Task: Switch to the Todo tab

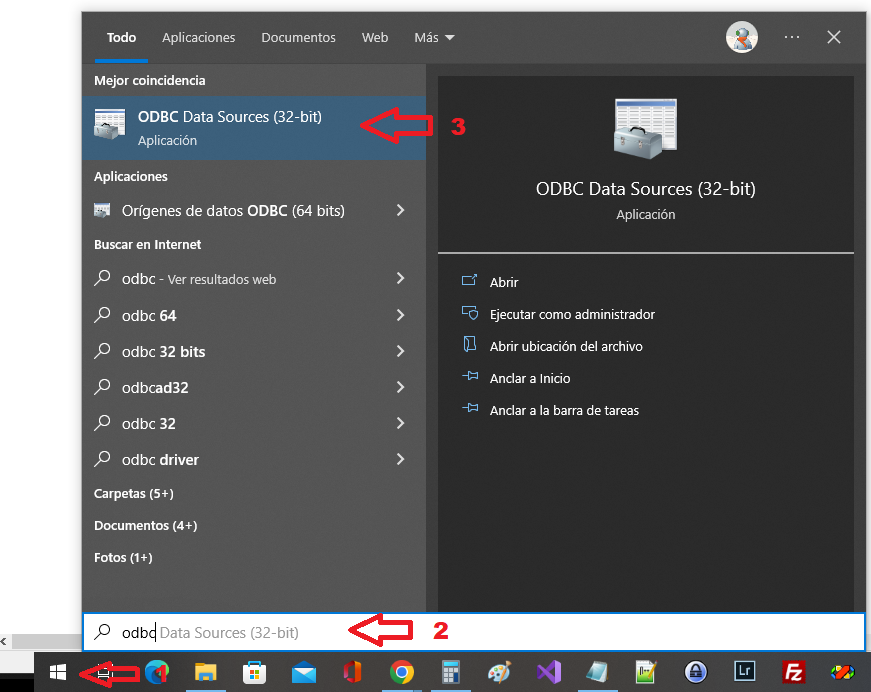Action: 121,38
